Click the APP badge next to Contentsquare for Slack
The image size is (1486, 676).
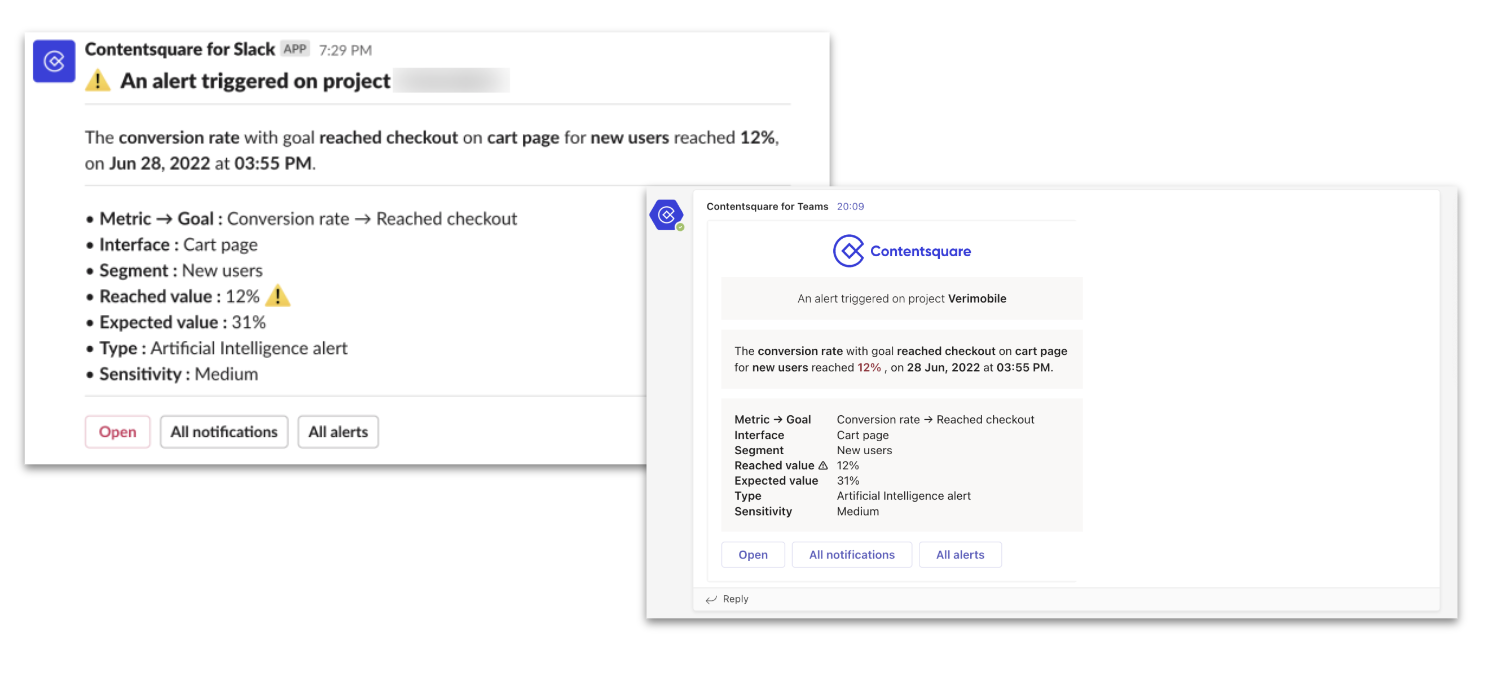click(x=295, y=48)
